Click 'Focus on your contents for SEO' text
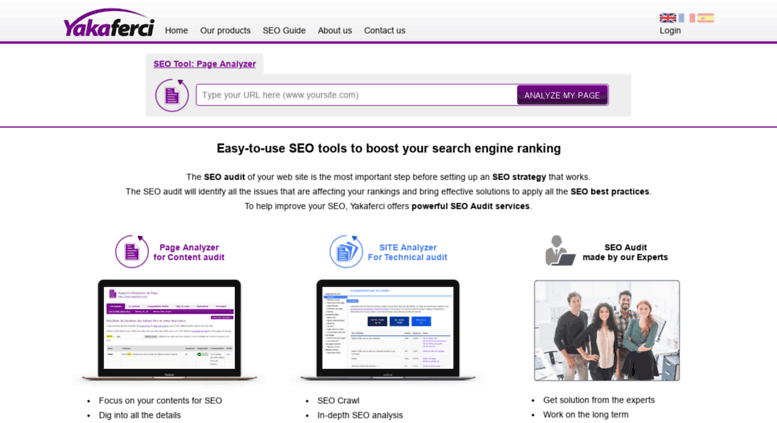This screenshot has width=777, height=423. 160,401
